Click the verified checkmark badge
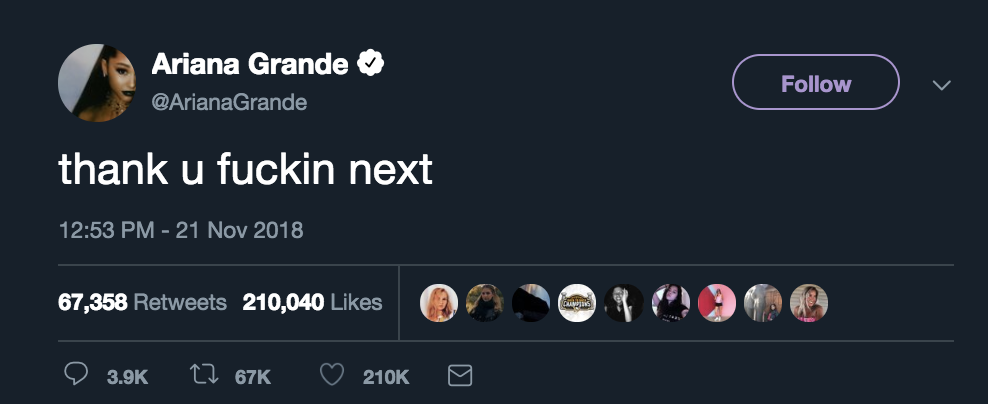988x404 pixels. pyautogui.click(x=372, y=65)
